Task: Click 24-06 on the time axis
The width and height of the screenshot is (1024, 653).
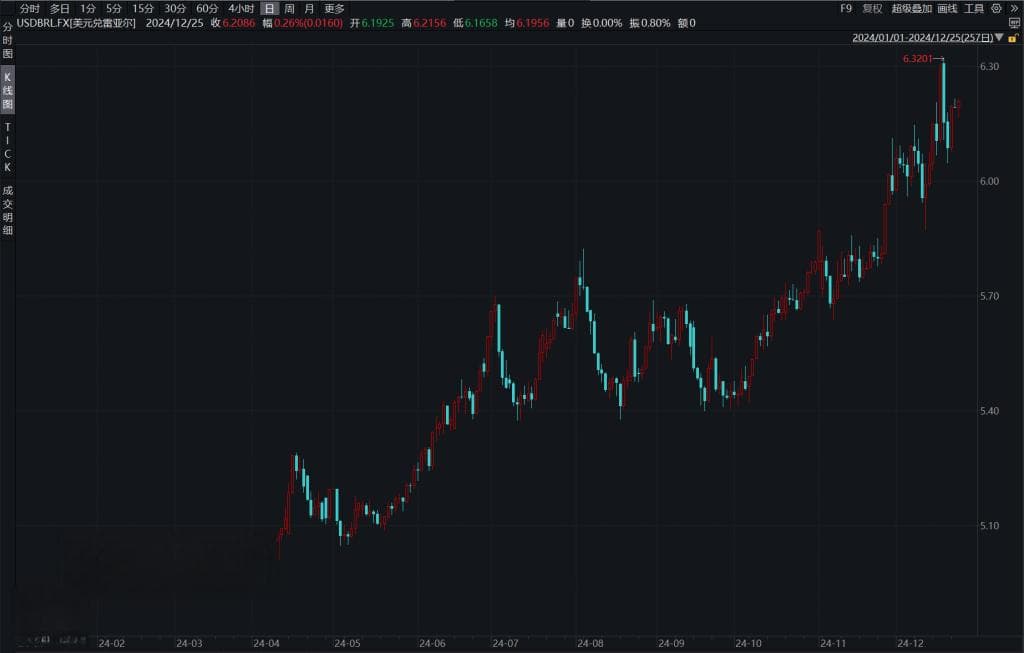Action: [x=432, y=643]
